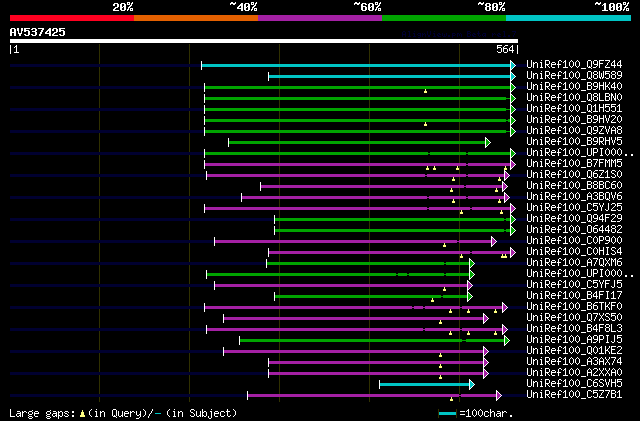640x421 pixels.
Task: Click the green O64482 alignment bar
Action: 393,230
